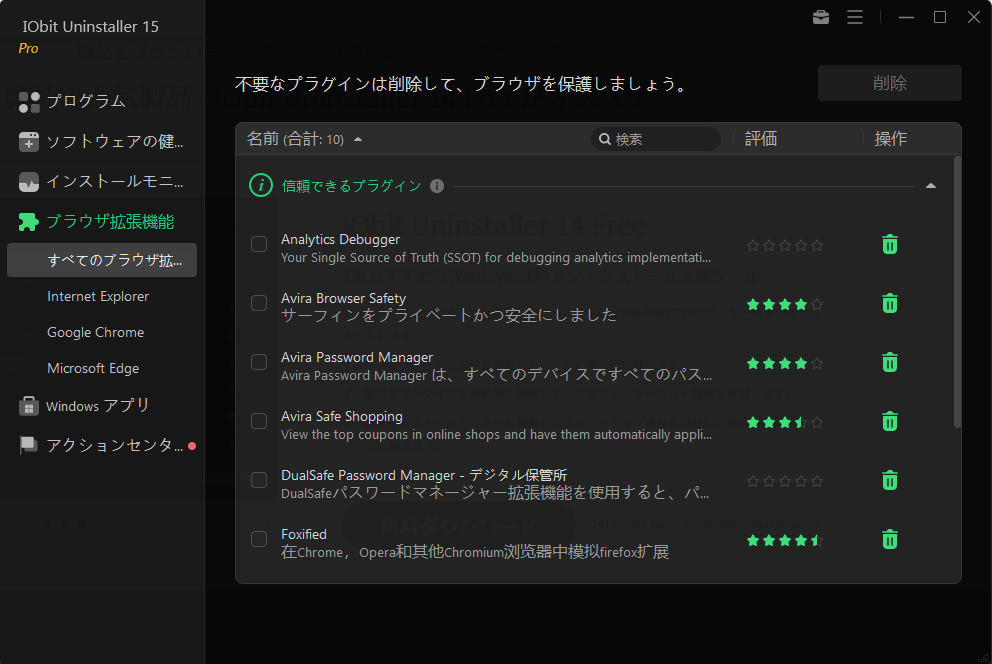Click the star rating of Analytics Debugger
The width and height of the screenshot is (992, 664).
(784, 245)
